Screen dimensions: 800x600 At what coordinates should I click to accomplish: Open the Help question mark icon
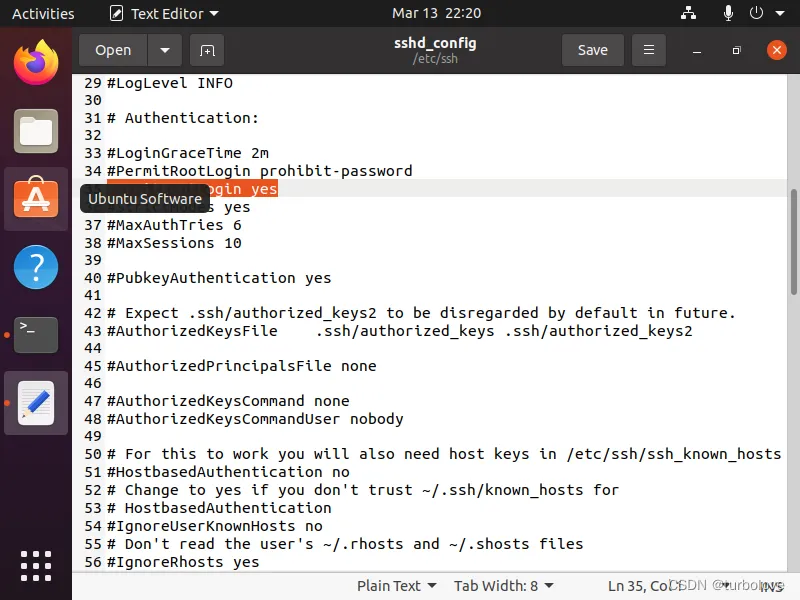[36, 267]
